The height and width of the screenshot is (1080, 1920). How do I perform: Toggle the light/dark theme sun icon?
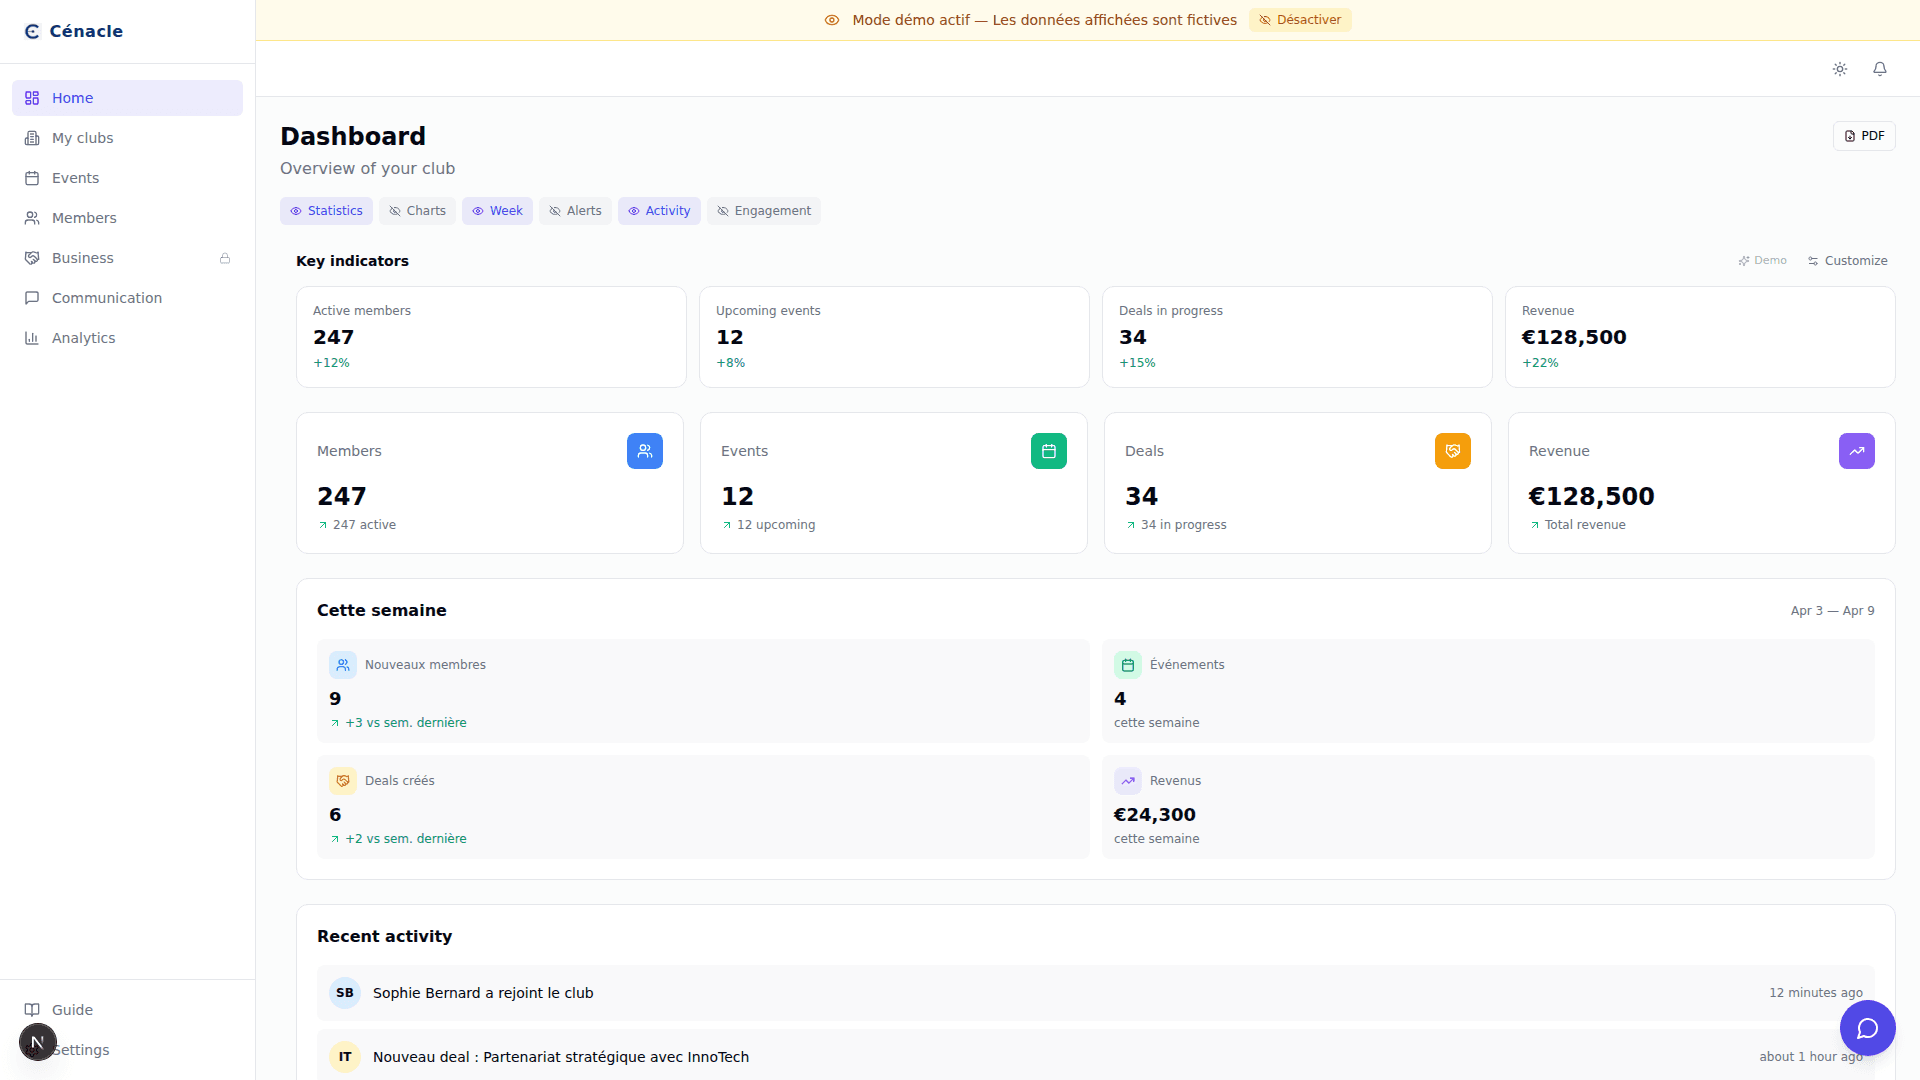(x=1840, y=69)
